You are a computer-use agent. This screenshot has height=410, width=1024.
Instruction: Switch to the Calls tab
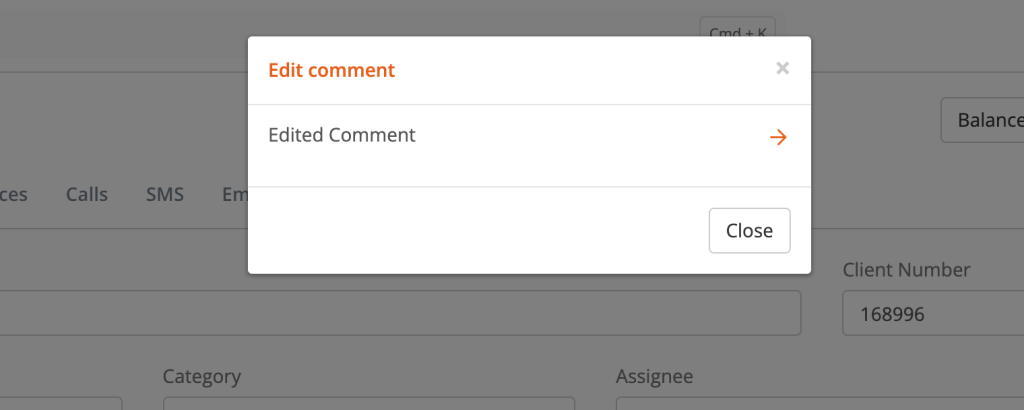tap(87, 194)
